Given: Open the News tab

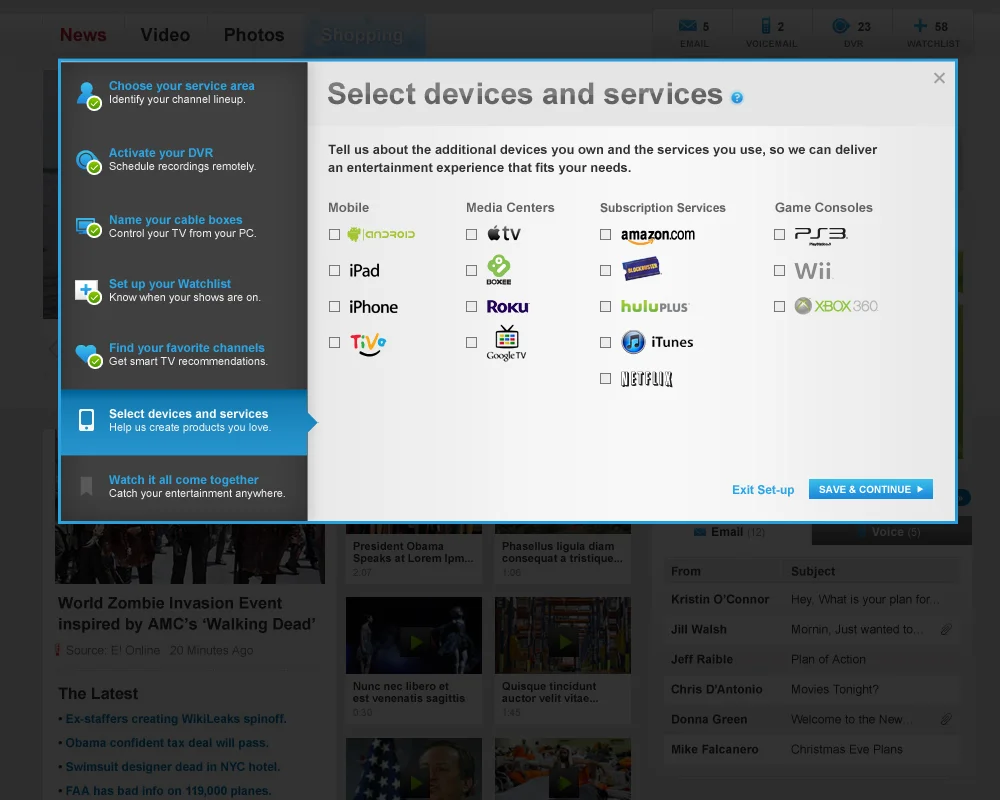Looking at the screenshot, I should click(83, 34).
